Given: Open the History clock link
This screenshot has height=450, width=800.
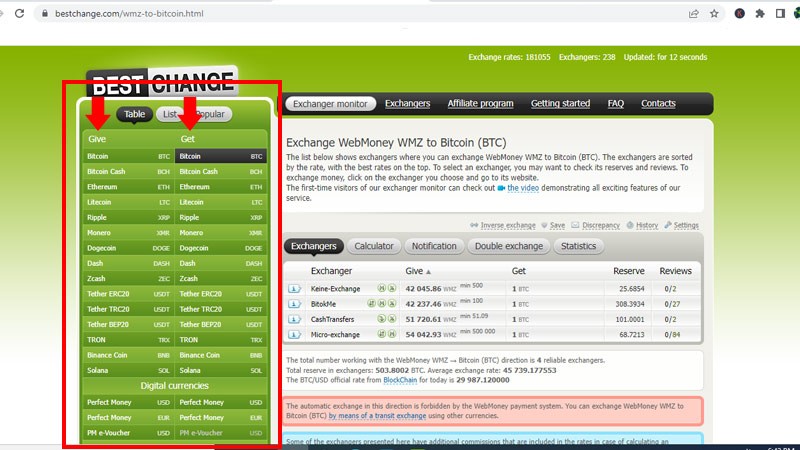Looking at the screenshot, I should point(642,226).
